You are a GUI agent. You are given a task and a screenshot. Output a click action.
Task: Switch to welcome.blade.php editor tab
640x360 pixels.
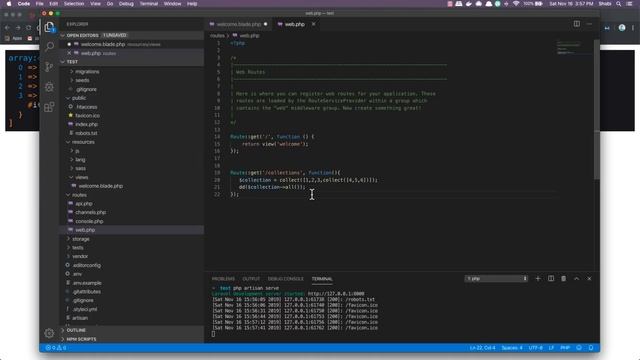tap(238, 24)
